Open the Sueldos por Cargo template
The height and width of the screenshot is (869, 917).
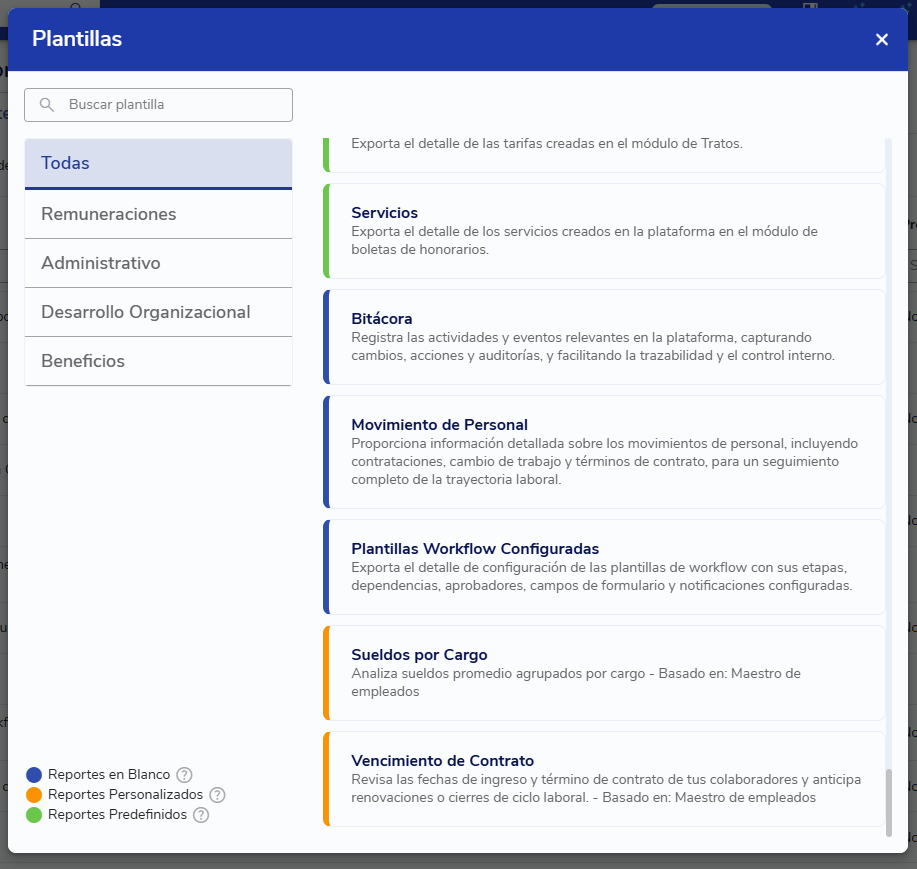(605, 673)
